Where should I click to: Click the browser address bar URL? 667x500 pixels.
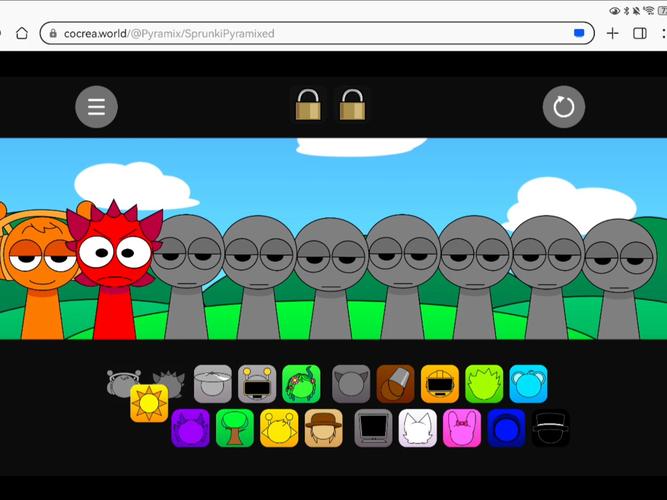click(169, 33)
